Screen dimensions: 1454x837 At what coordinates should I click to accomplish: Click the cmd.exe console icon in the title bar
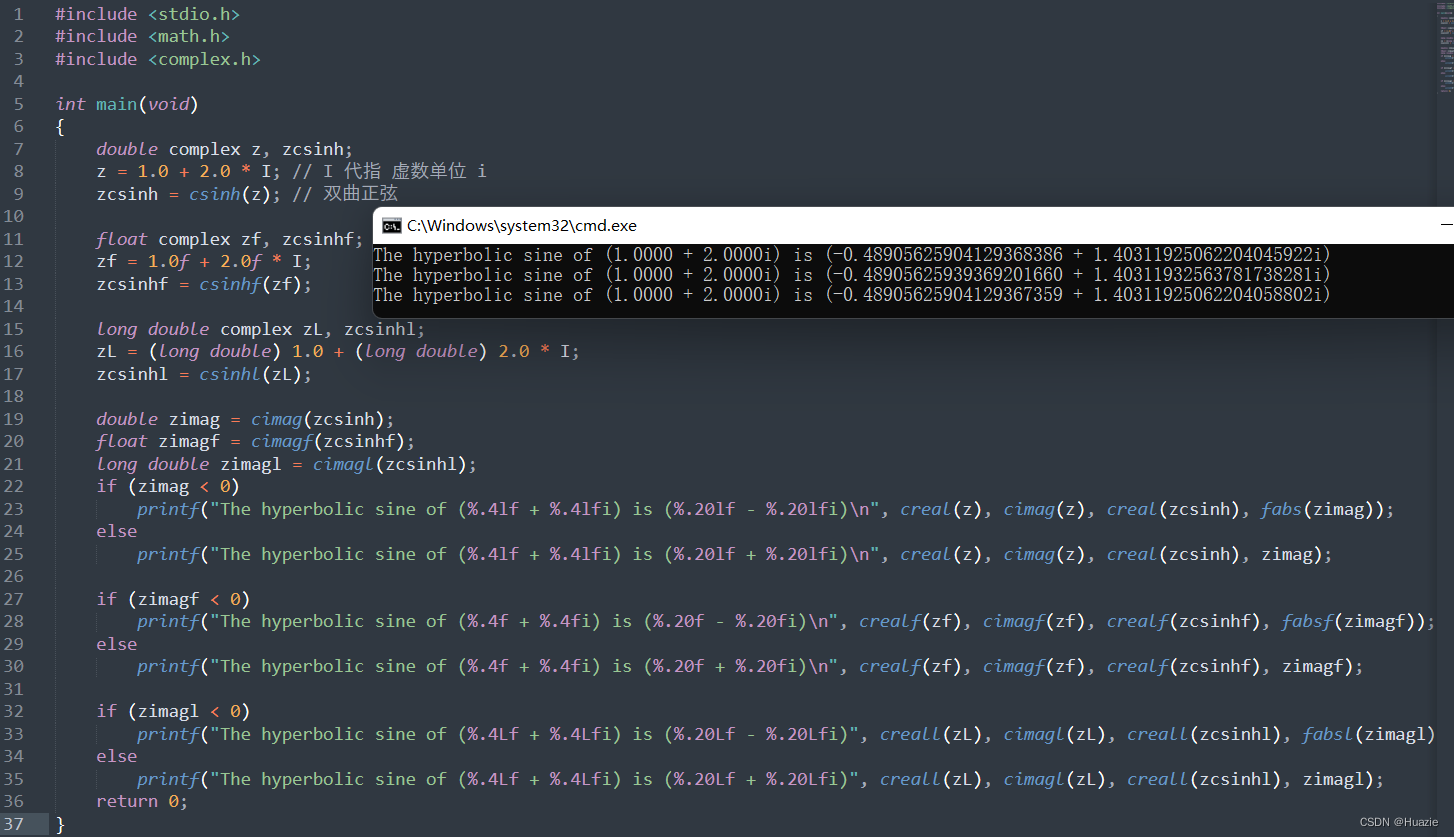point(392,226)
